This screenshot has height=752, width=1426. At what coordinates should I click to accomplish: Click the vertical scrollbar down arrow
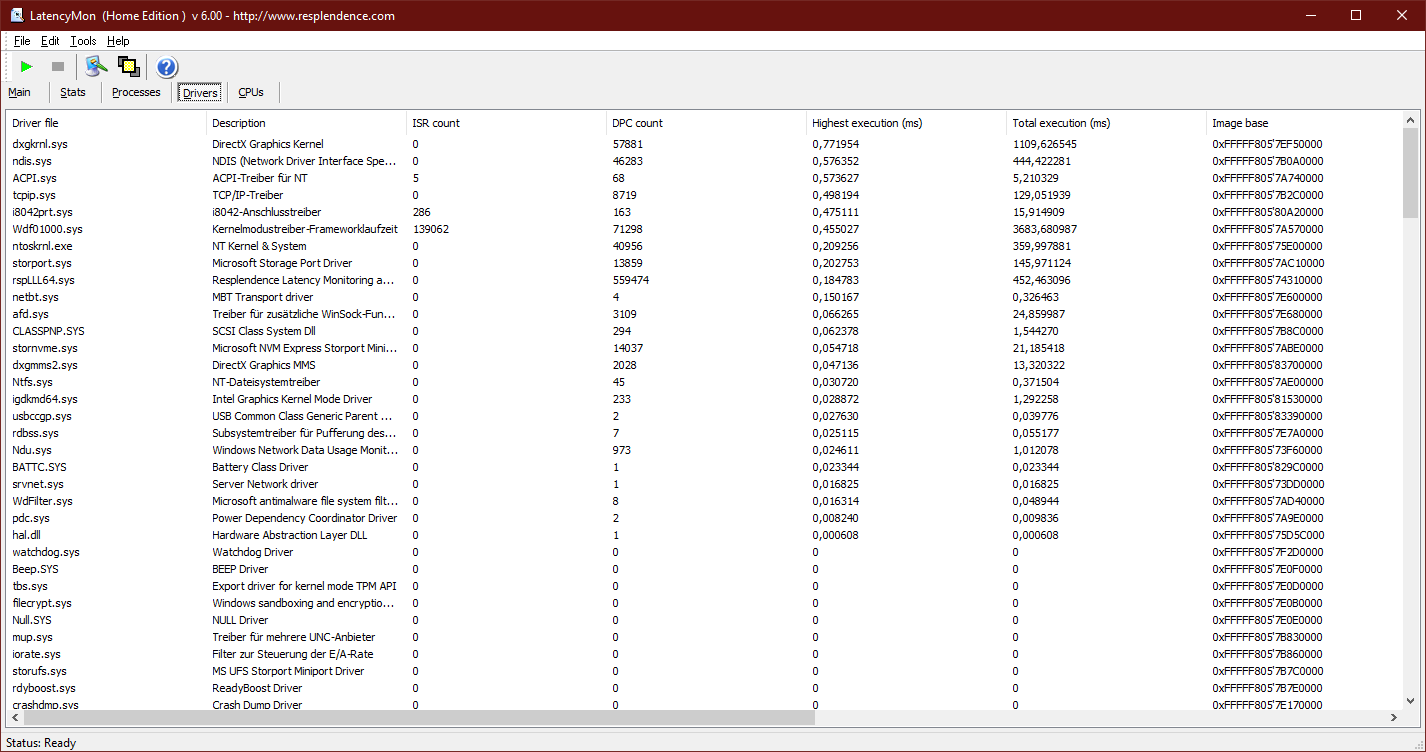(1410, 701)
